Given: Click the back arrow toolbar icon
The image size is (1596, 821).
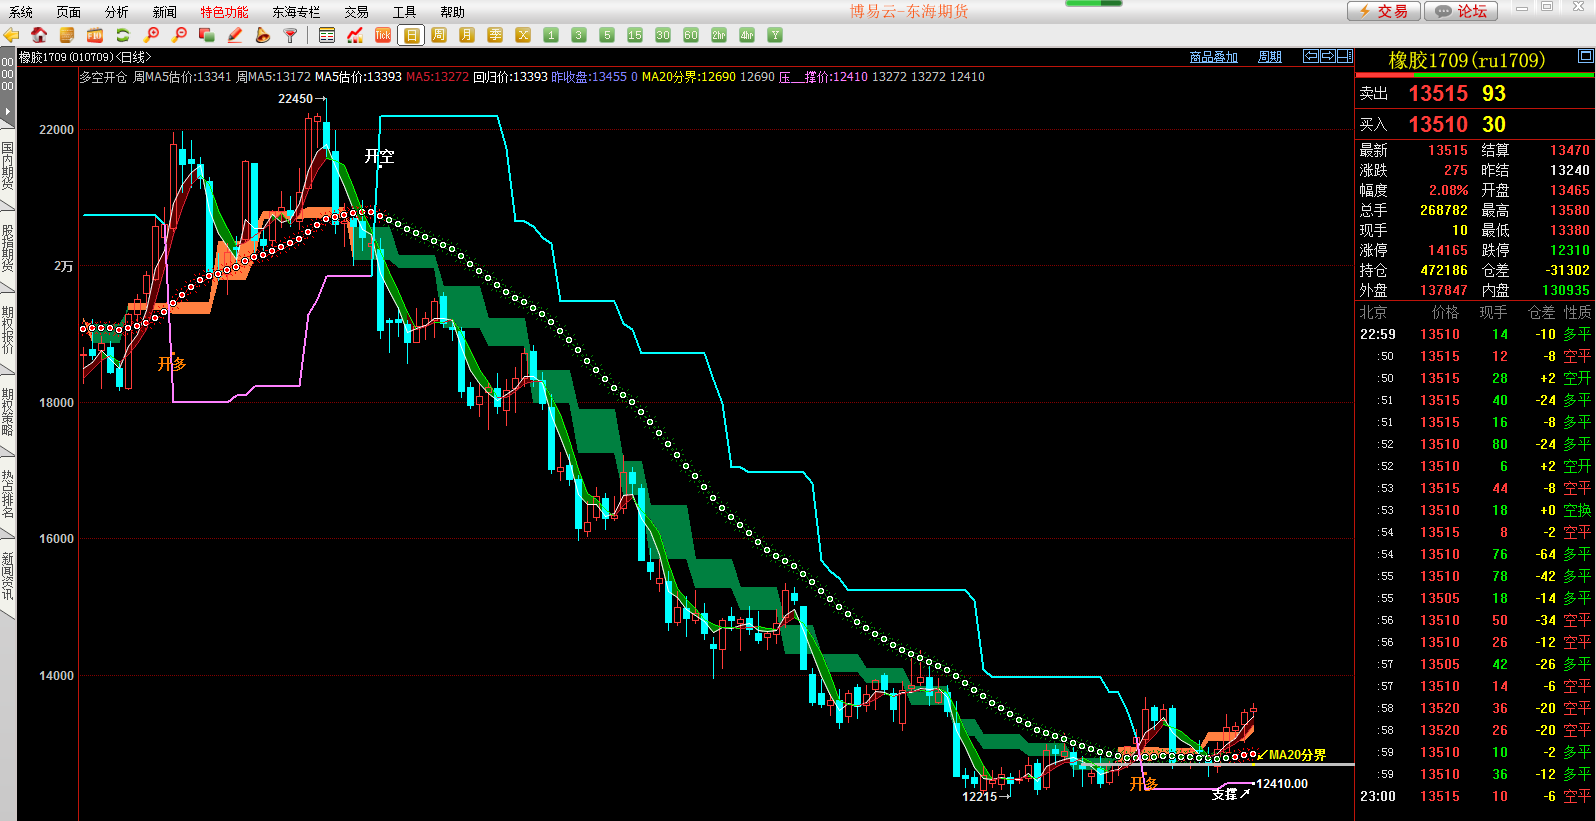Looking at the screenshot, I should point(11,35).
